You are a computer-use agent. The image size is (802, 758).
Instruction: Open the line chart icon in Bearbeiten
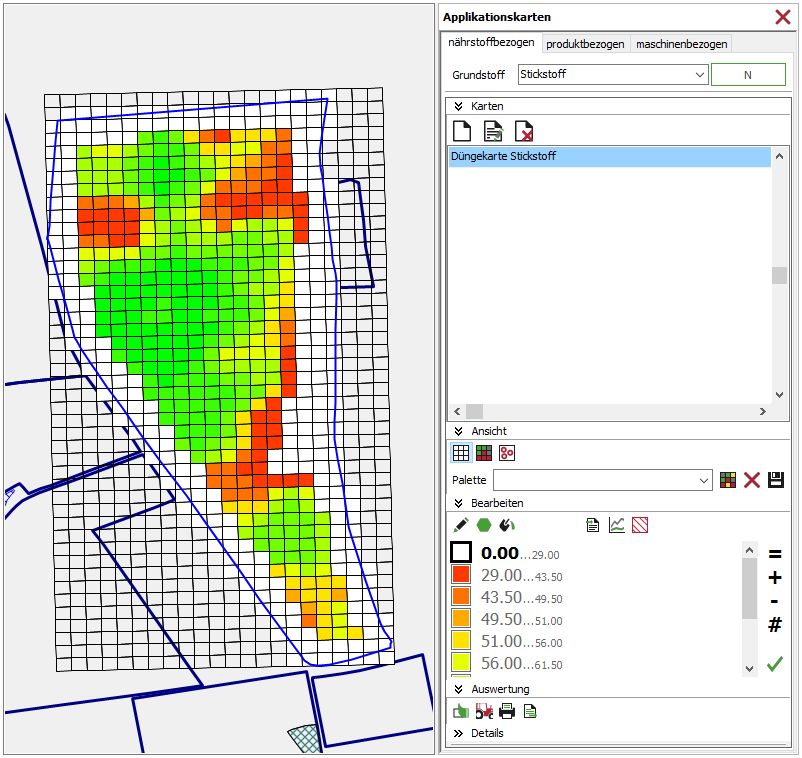[617, 524]
